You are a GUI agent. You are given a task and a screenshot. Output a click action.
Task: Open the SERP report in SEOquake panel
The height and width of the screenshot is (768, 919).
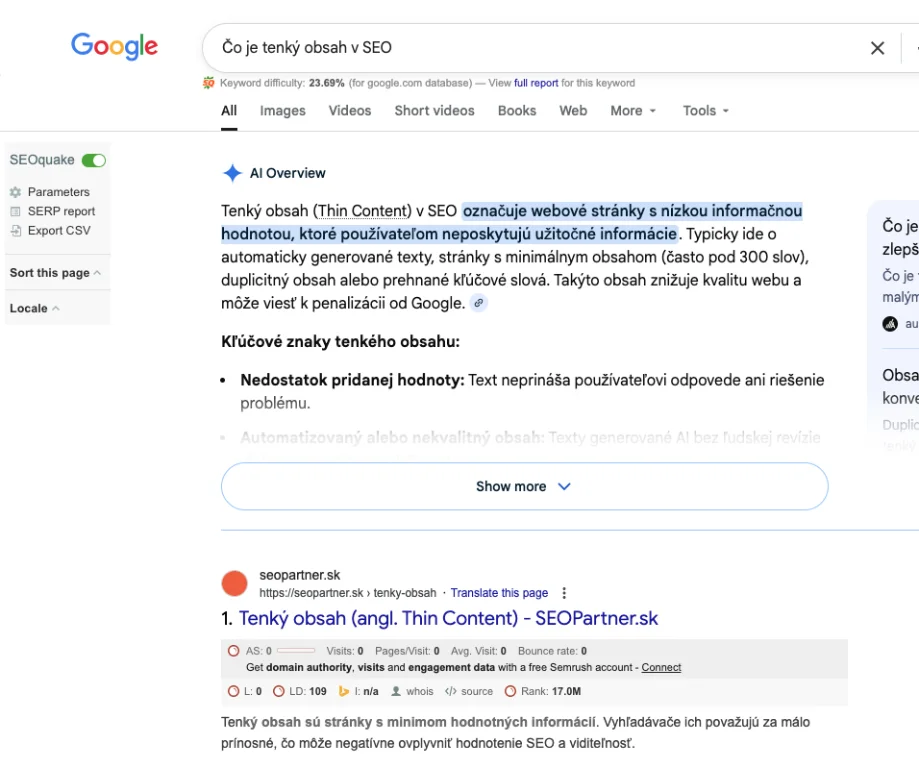point(61,211)
